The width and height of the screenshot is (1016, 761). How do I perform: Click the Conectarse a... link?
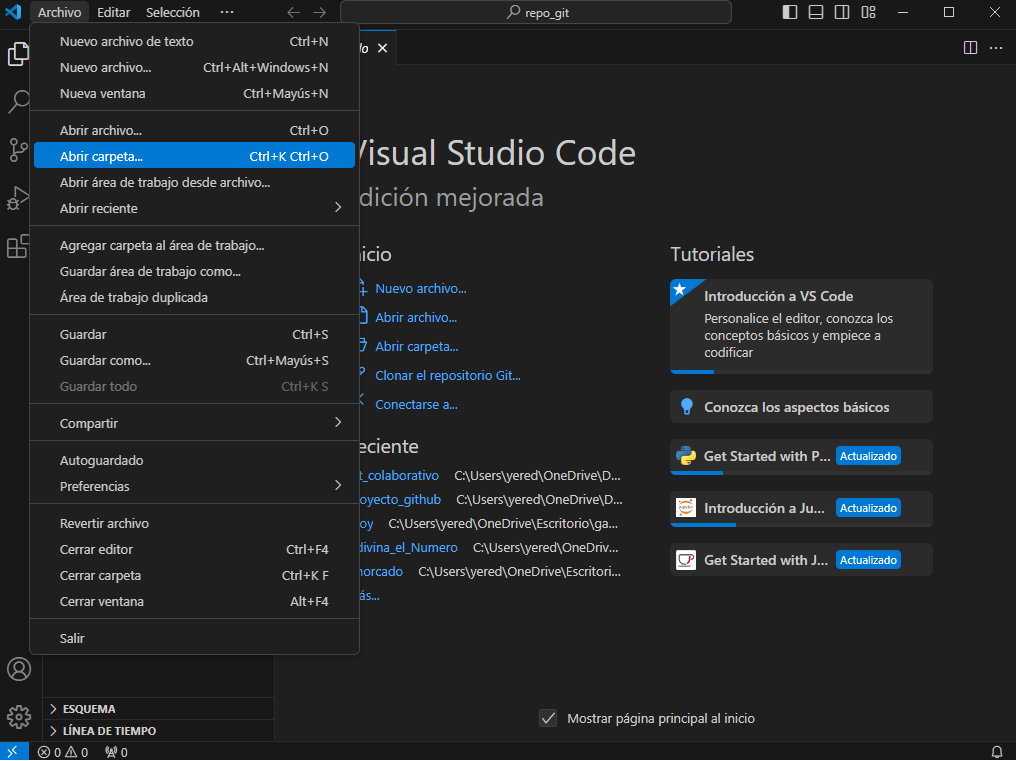416,404
